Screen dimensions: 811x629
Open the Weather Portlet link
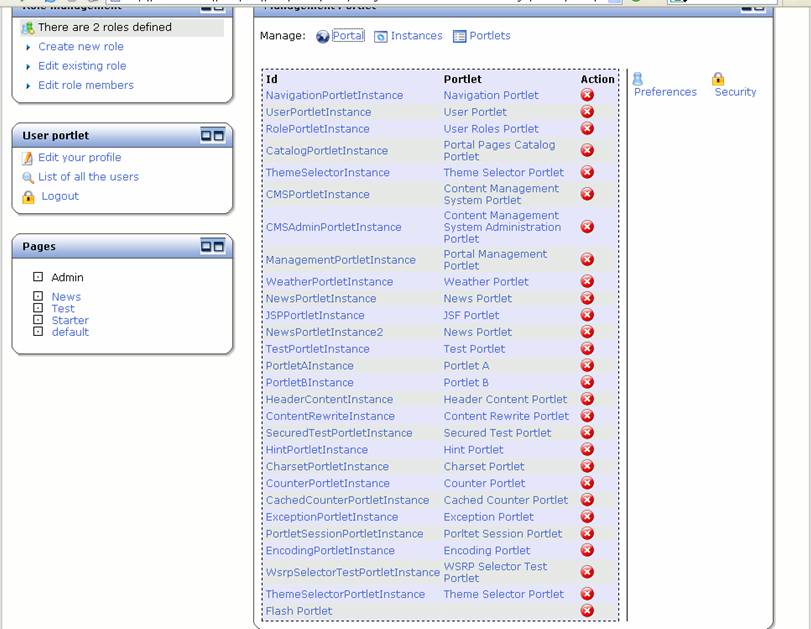pyautogui.click(x=486, y=282)
